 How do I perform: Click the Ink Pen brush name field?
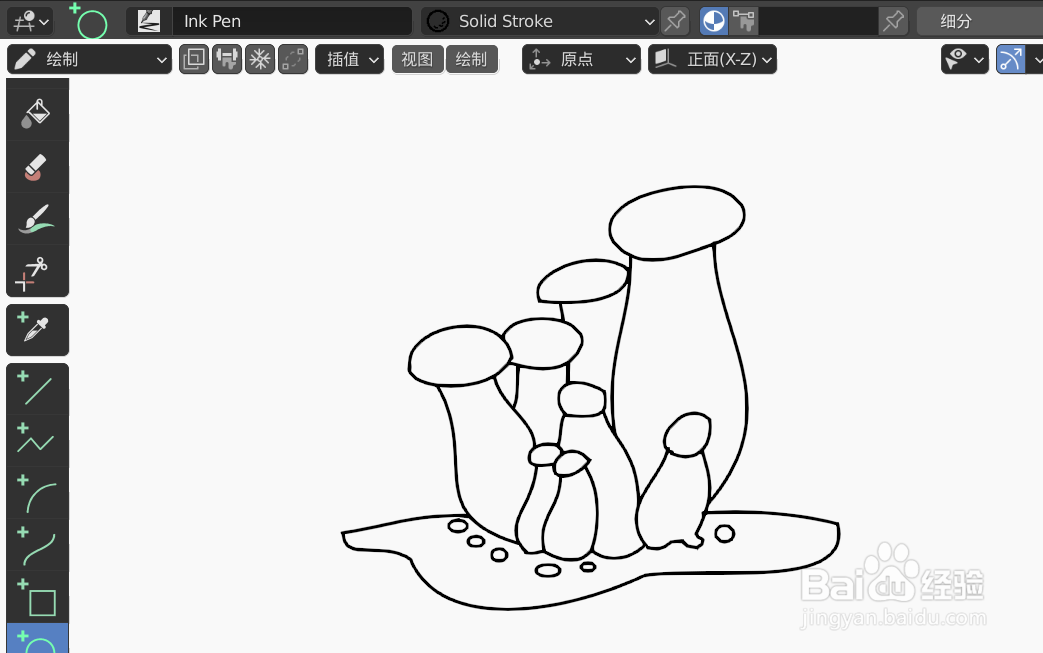tap(292, 20)
